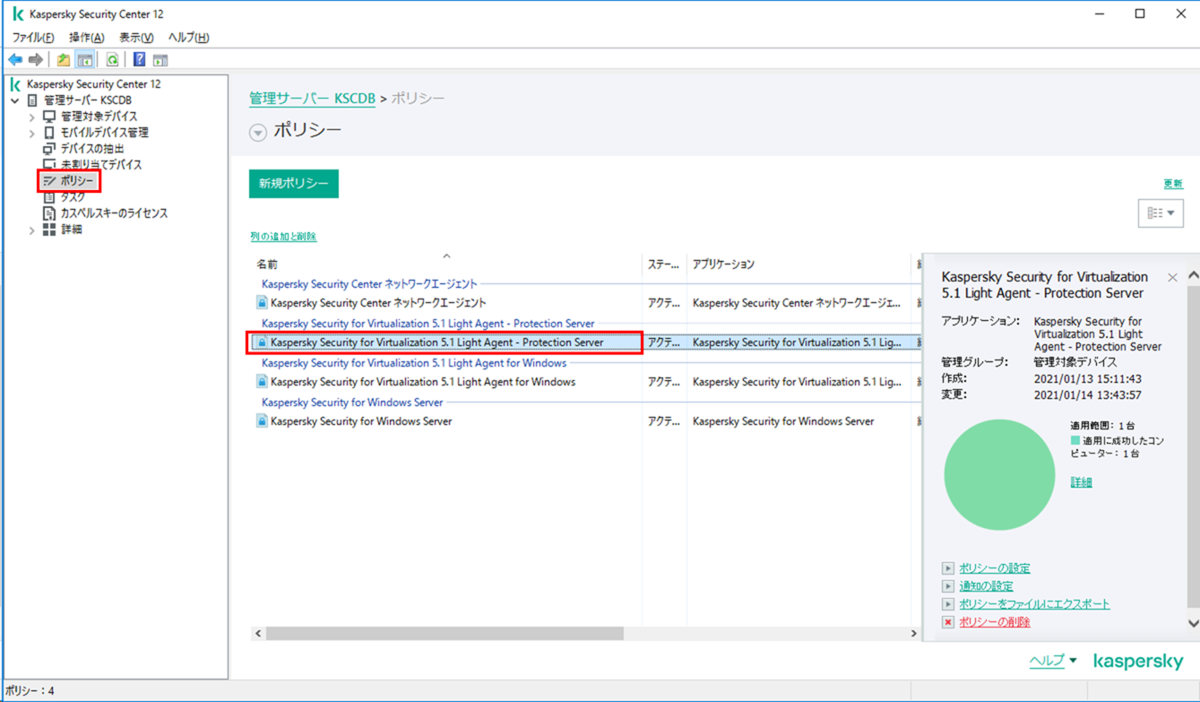1200x702 pixels.
Task: Expand the 詳細 tree node arrow
Action: pos(32,229)
